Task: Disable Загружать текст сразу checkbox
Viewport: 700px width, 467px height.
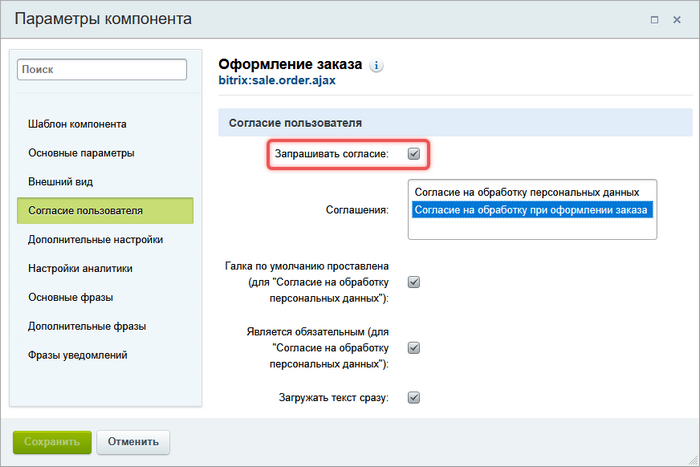Action: point(413,397)
